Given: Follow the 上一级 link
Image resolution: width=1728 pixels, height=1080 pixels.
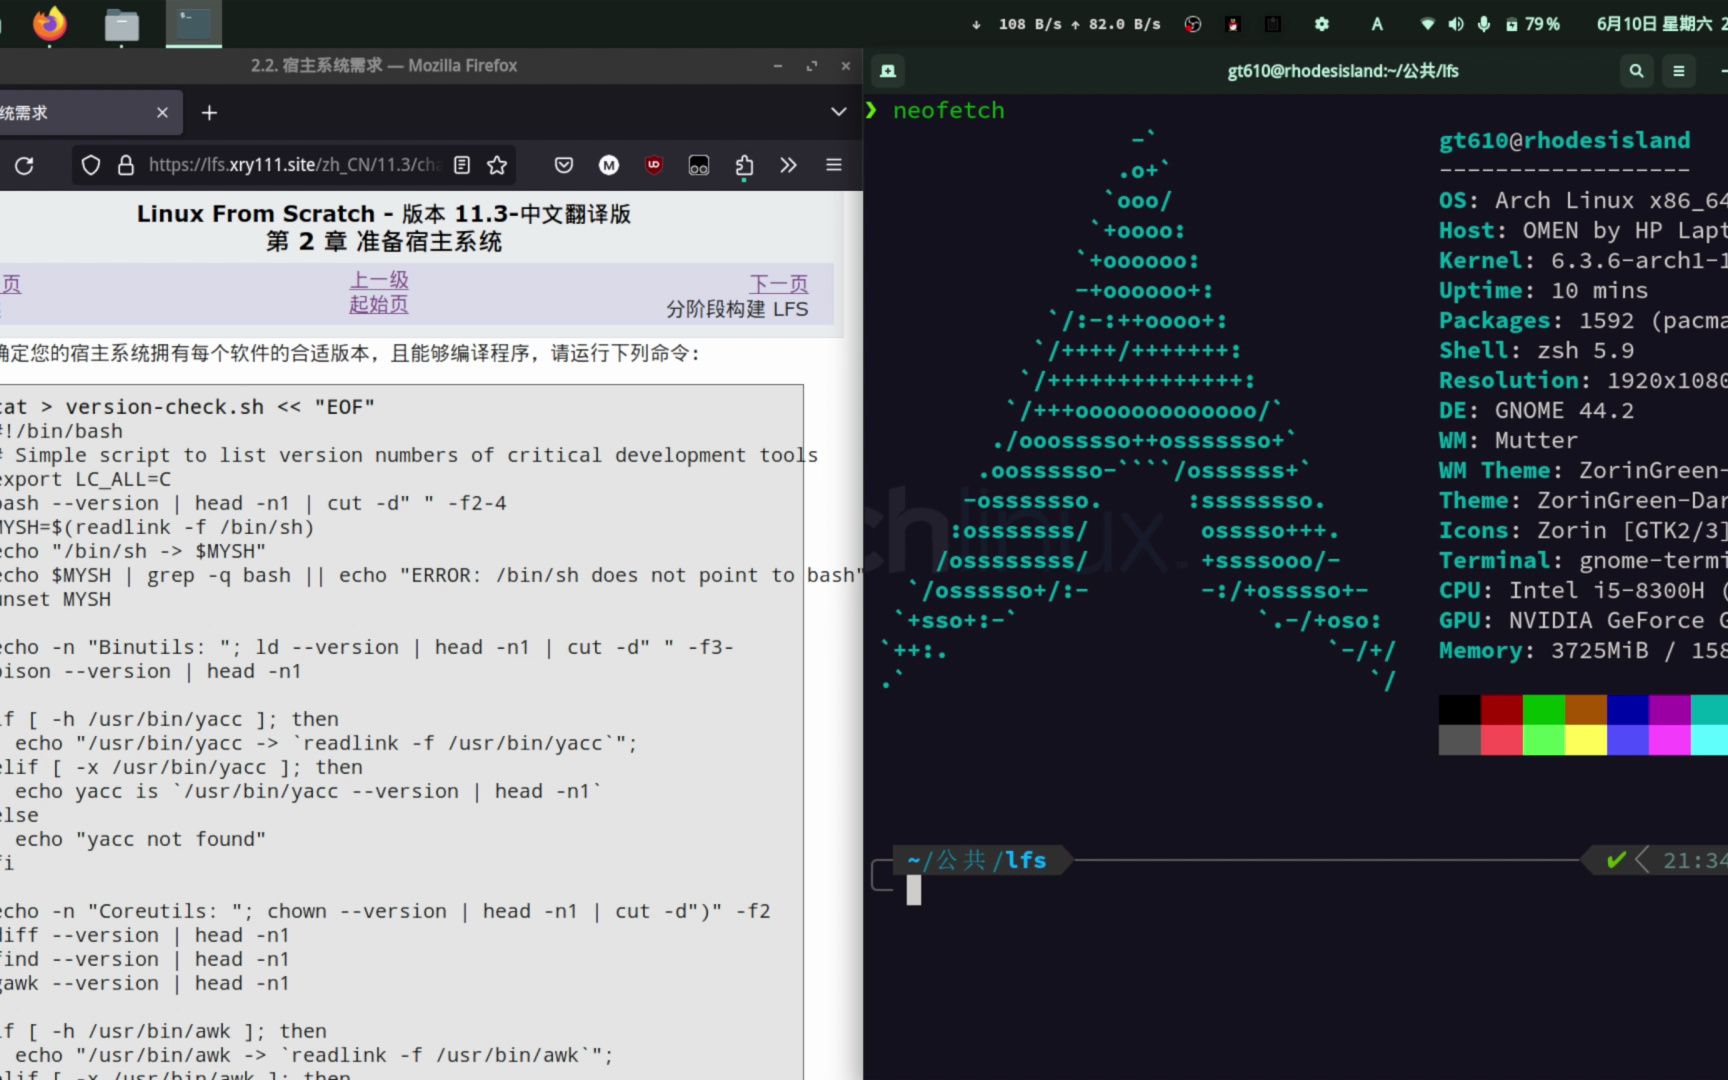Looking at the screenshot, I should pyautogui.click(x=379, y=280).
